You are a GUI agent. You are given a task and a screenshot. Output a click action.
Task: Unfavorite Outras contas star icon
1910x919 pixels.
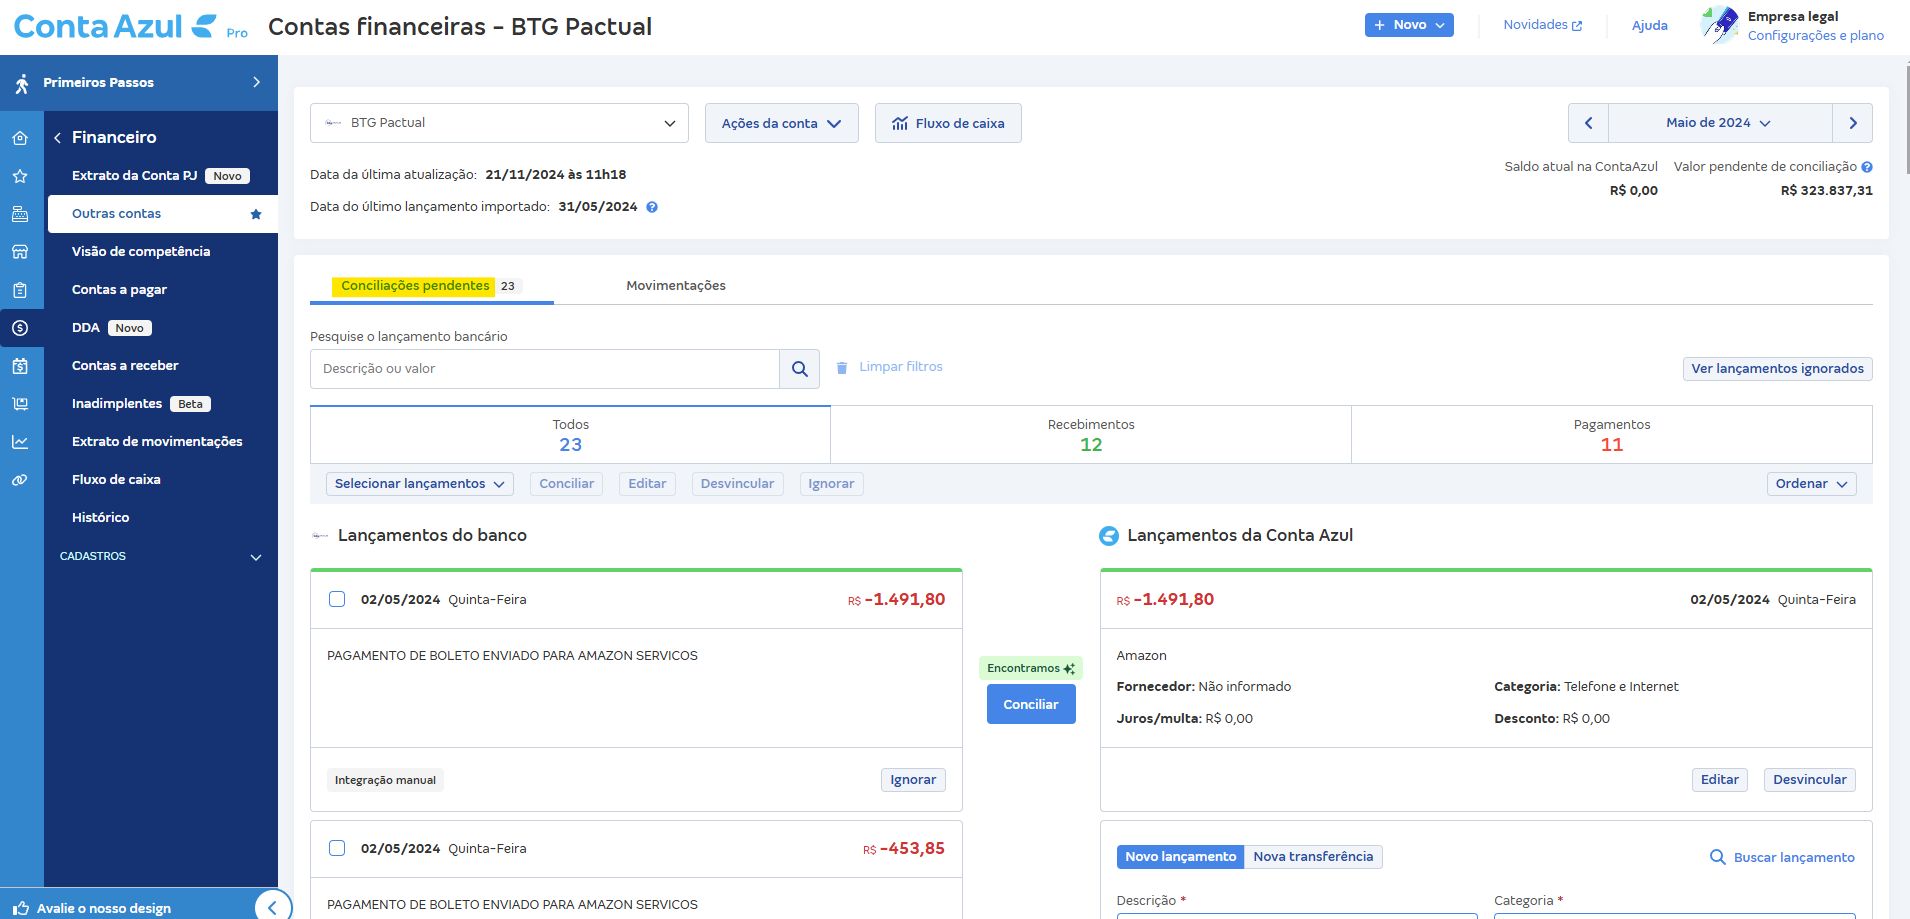point(256,214)
